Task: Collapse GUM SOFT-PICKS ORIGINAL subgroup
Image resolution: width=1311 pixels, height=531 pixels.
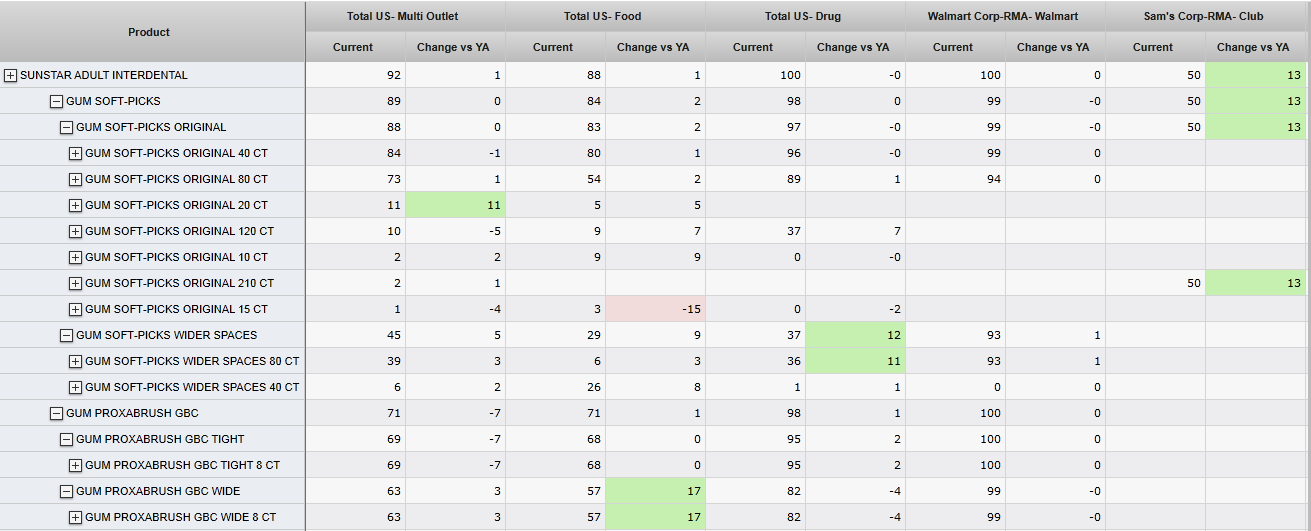Action: tap(66, 127)
